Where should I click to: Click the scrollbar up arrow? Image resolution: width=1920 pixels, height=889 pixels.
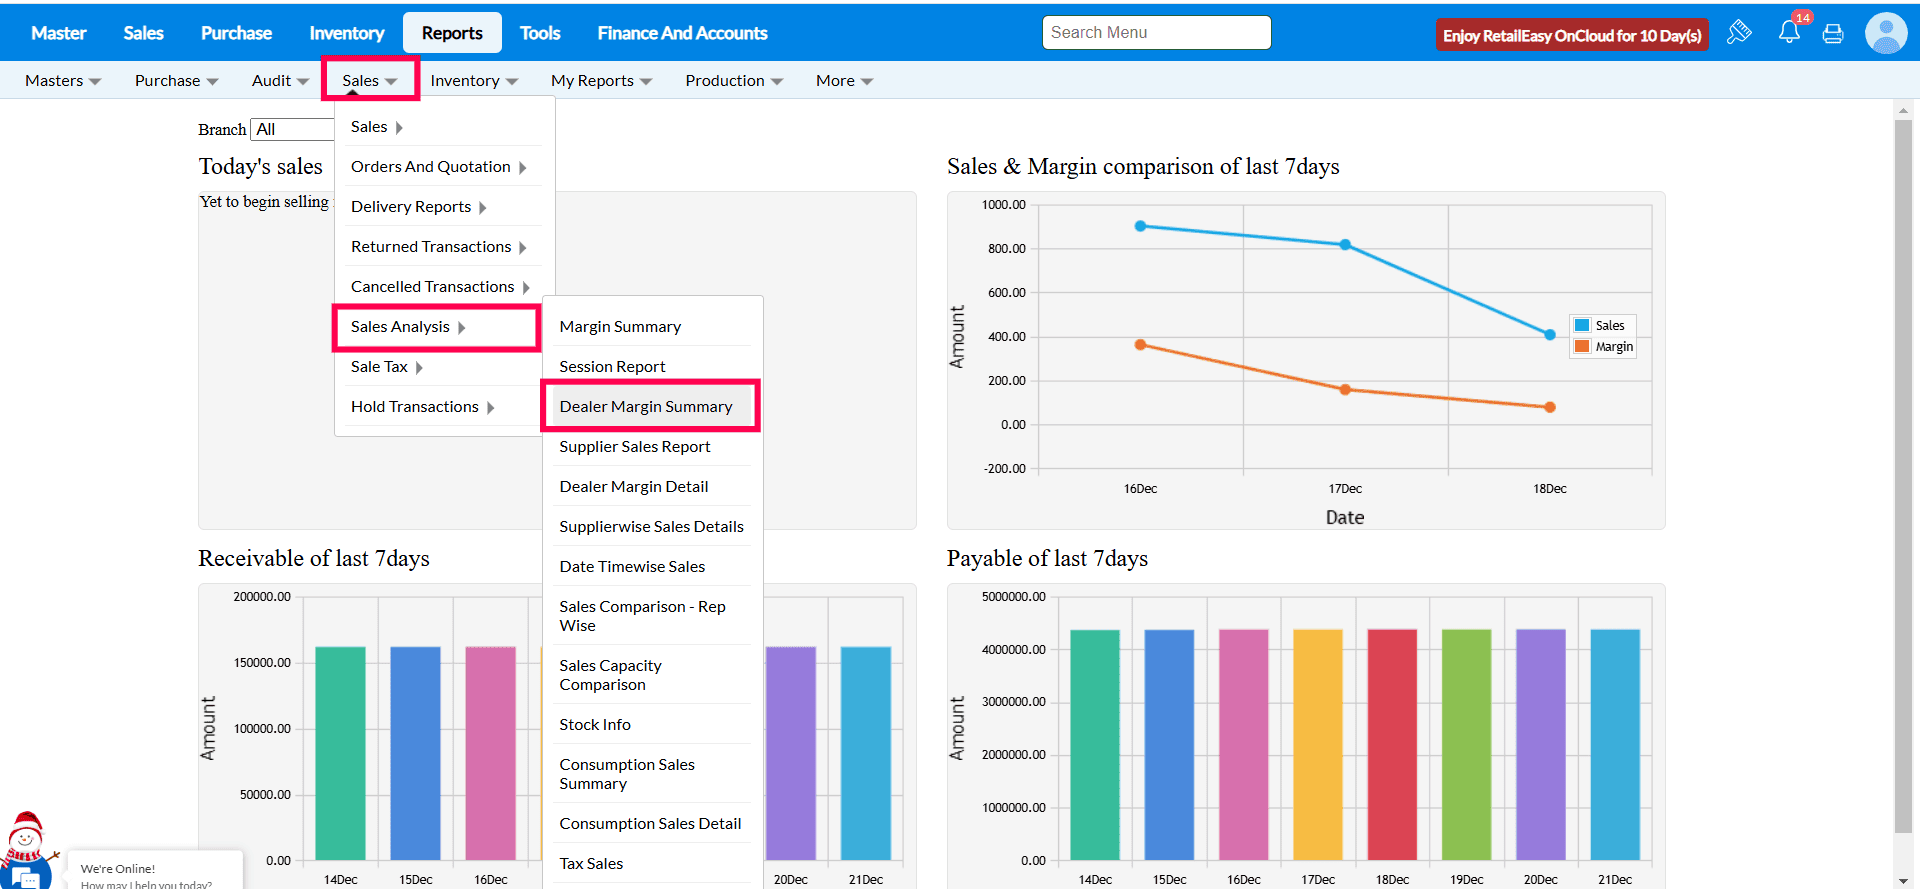(1903, 110)
